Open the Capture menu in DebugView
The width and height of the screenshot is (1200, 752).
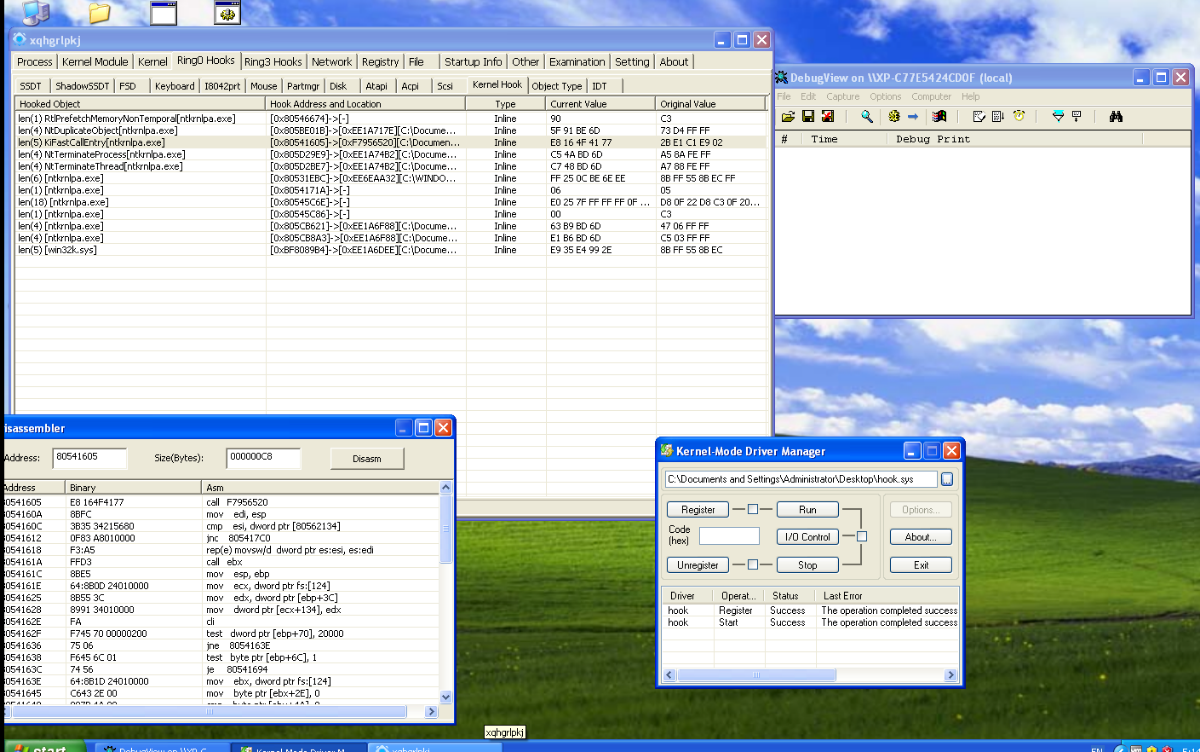(842, 97)
